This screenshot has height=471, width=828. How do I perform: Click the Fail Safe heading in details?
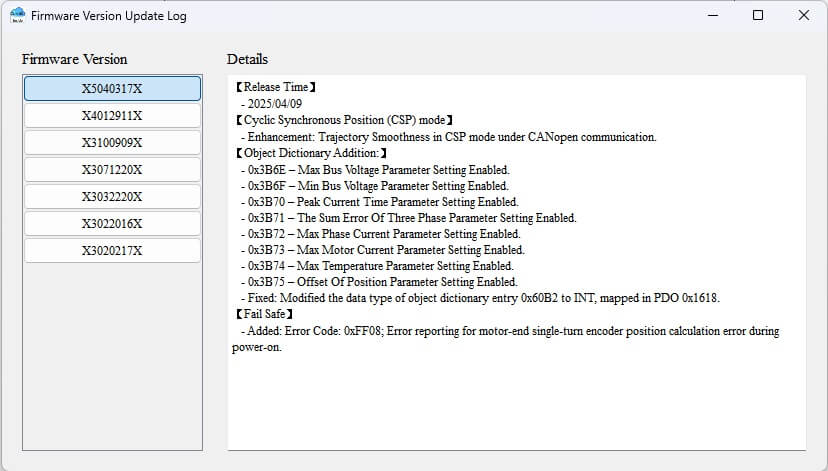click(x=264, y=314)
